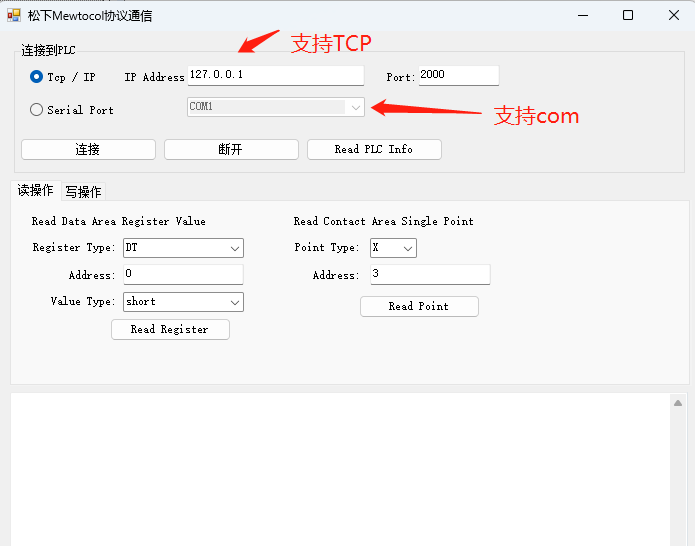The width and height of the screenshot is (695, 546).
Task: Switch to the 写操作 tab
Action: [x=83, y=191]
